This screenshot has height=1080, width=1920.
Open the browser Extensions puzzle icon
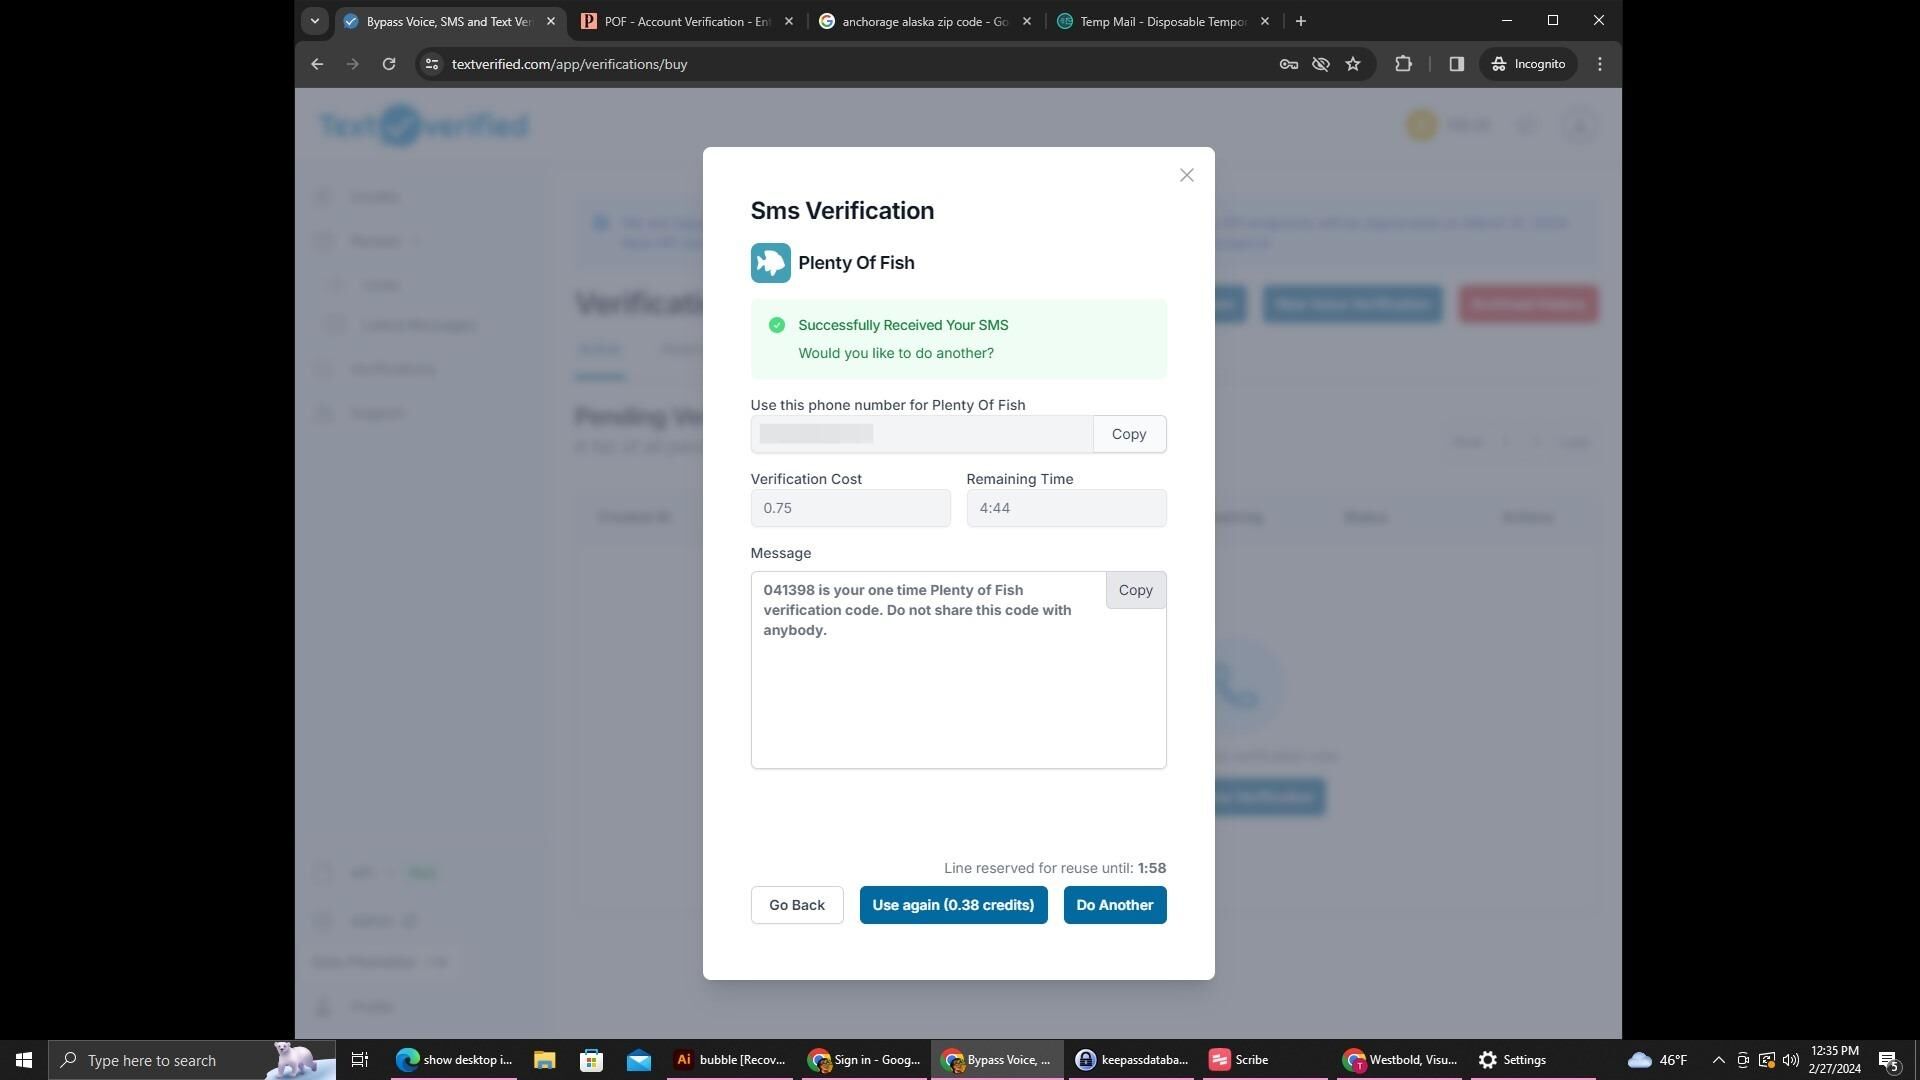[x=1403, y=64]
